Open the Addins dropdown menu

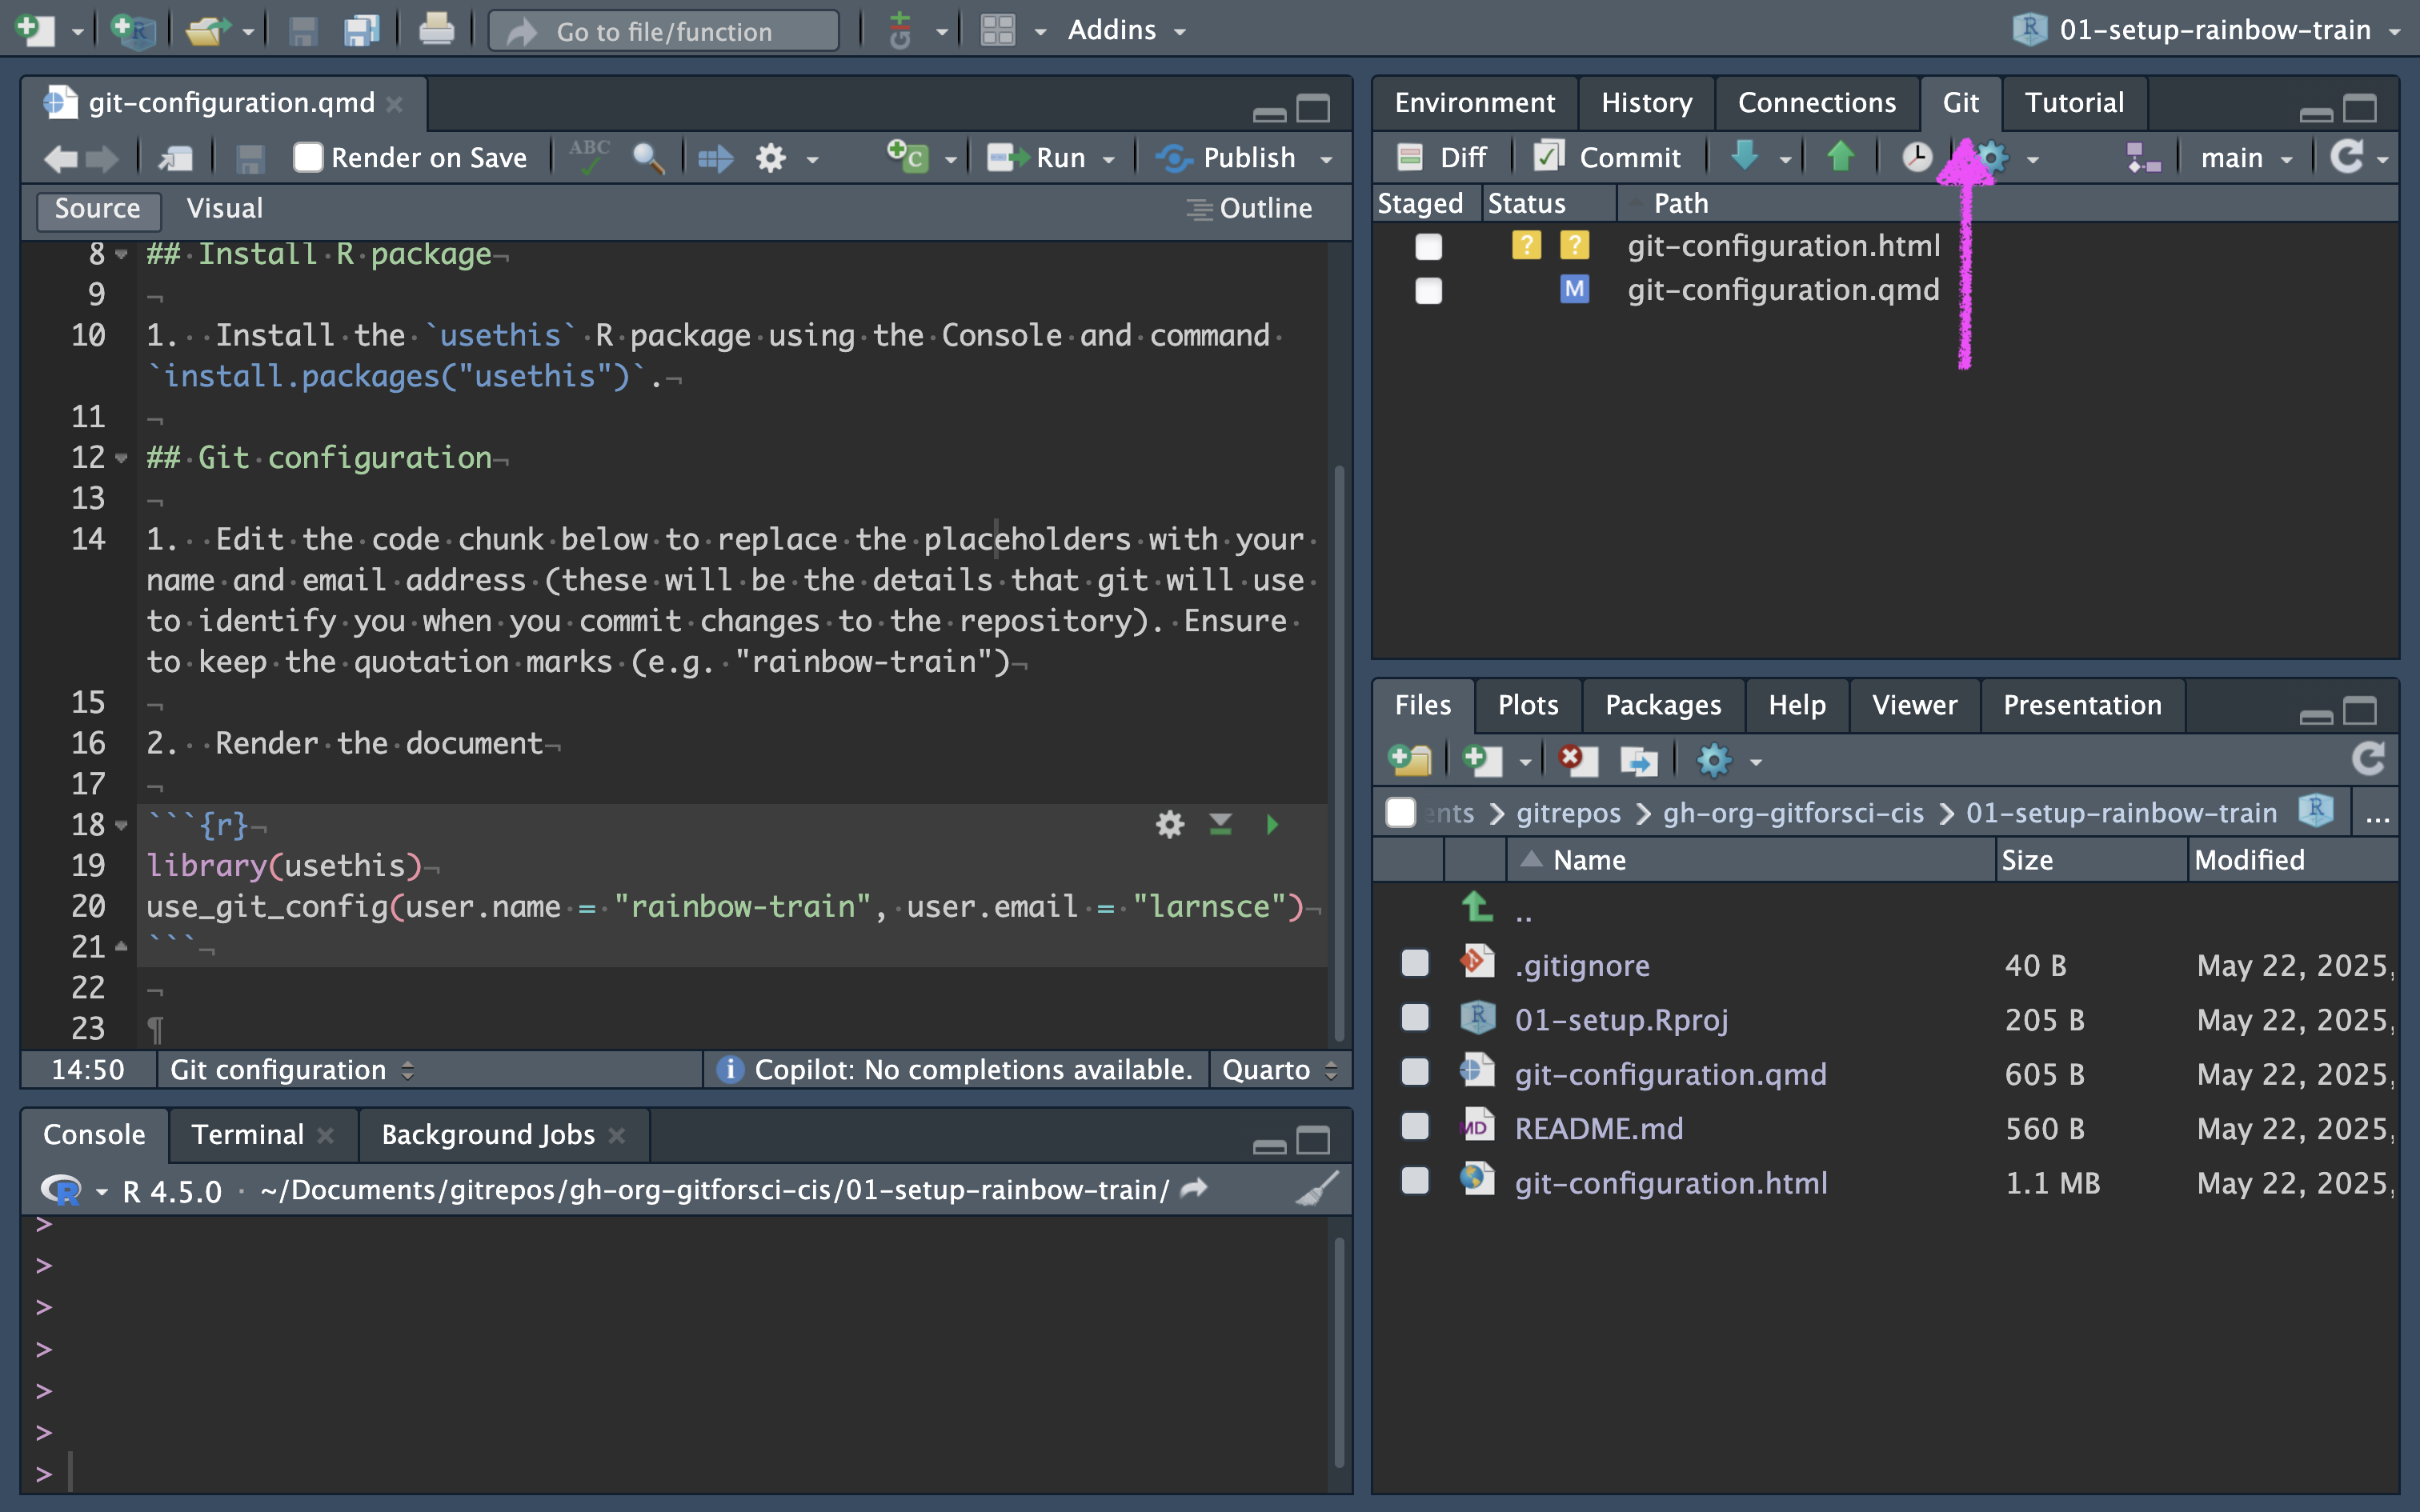point(1126,30)
